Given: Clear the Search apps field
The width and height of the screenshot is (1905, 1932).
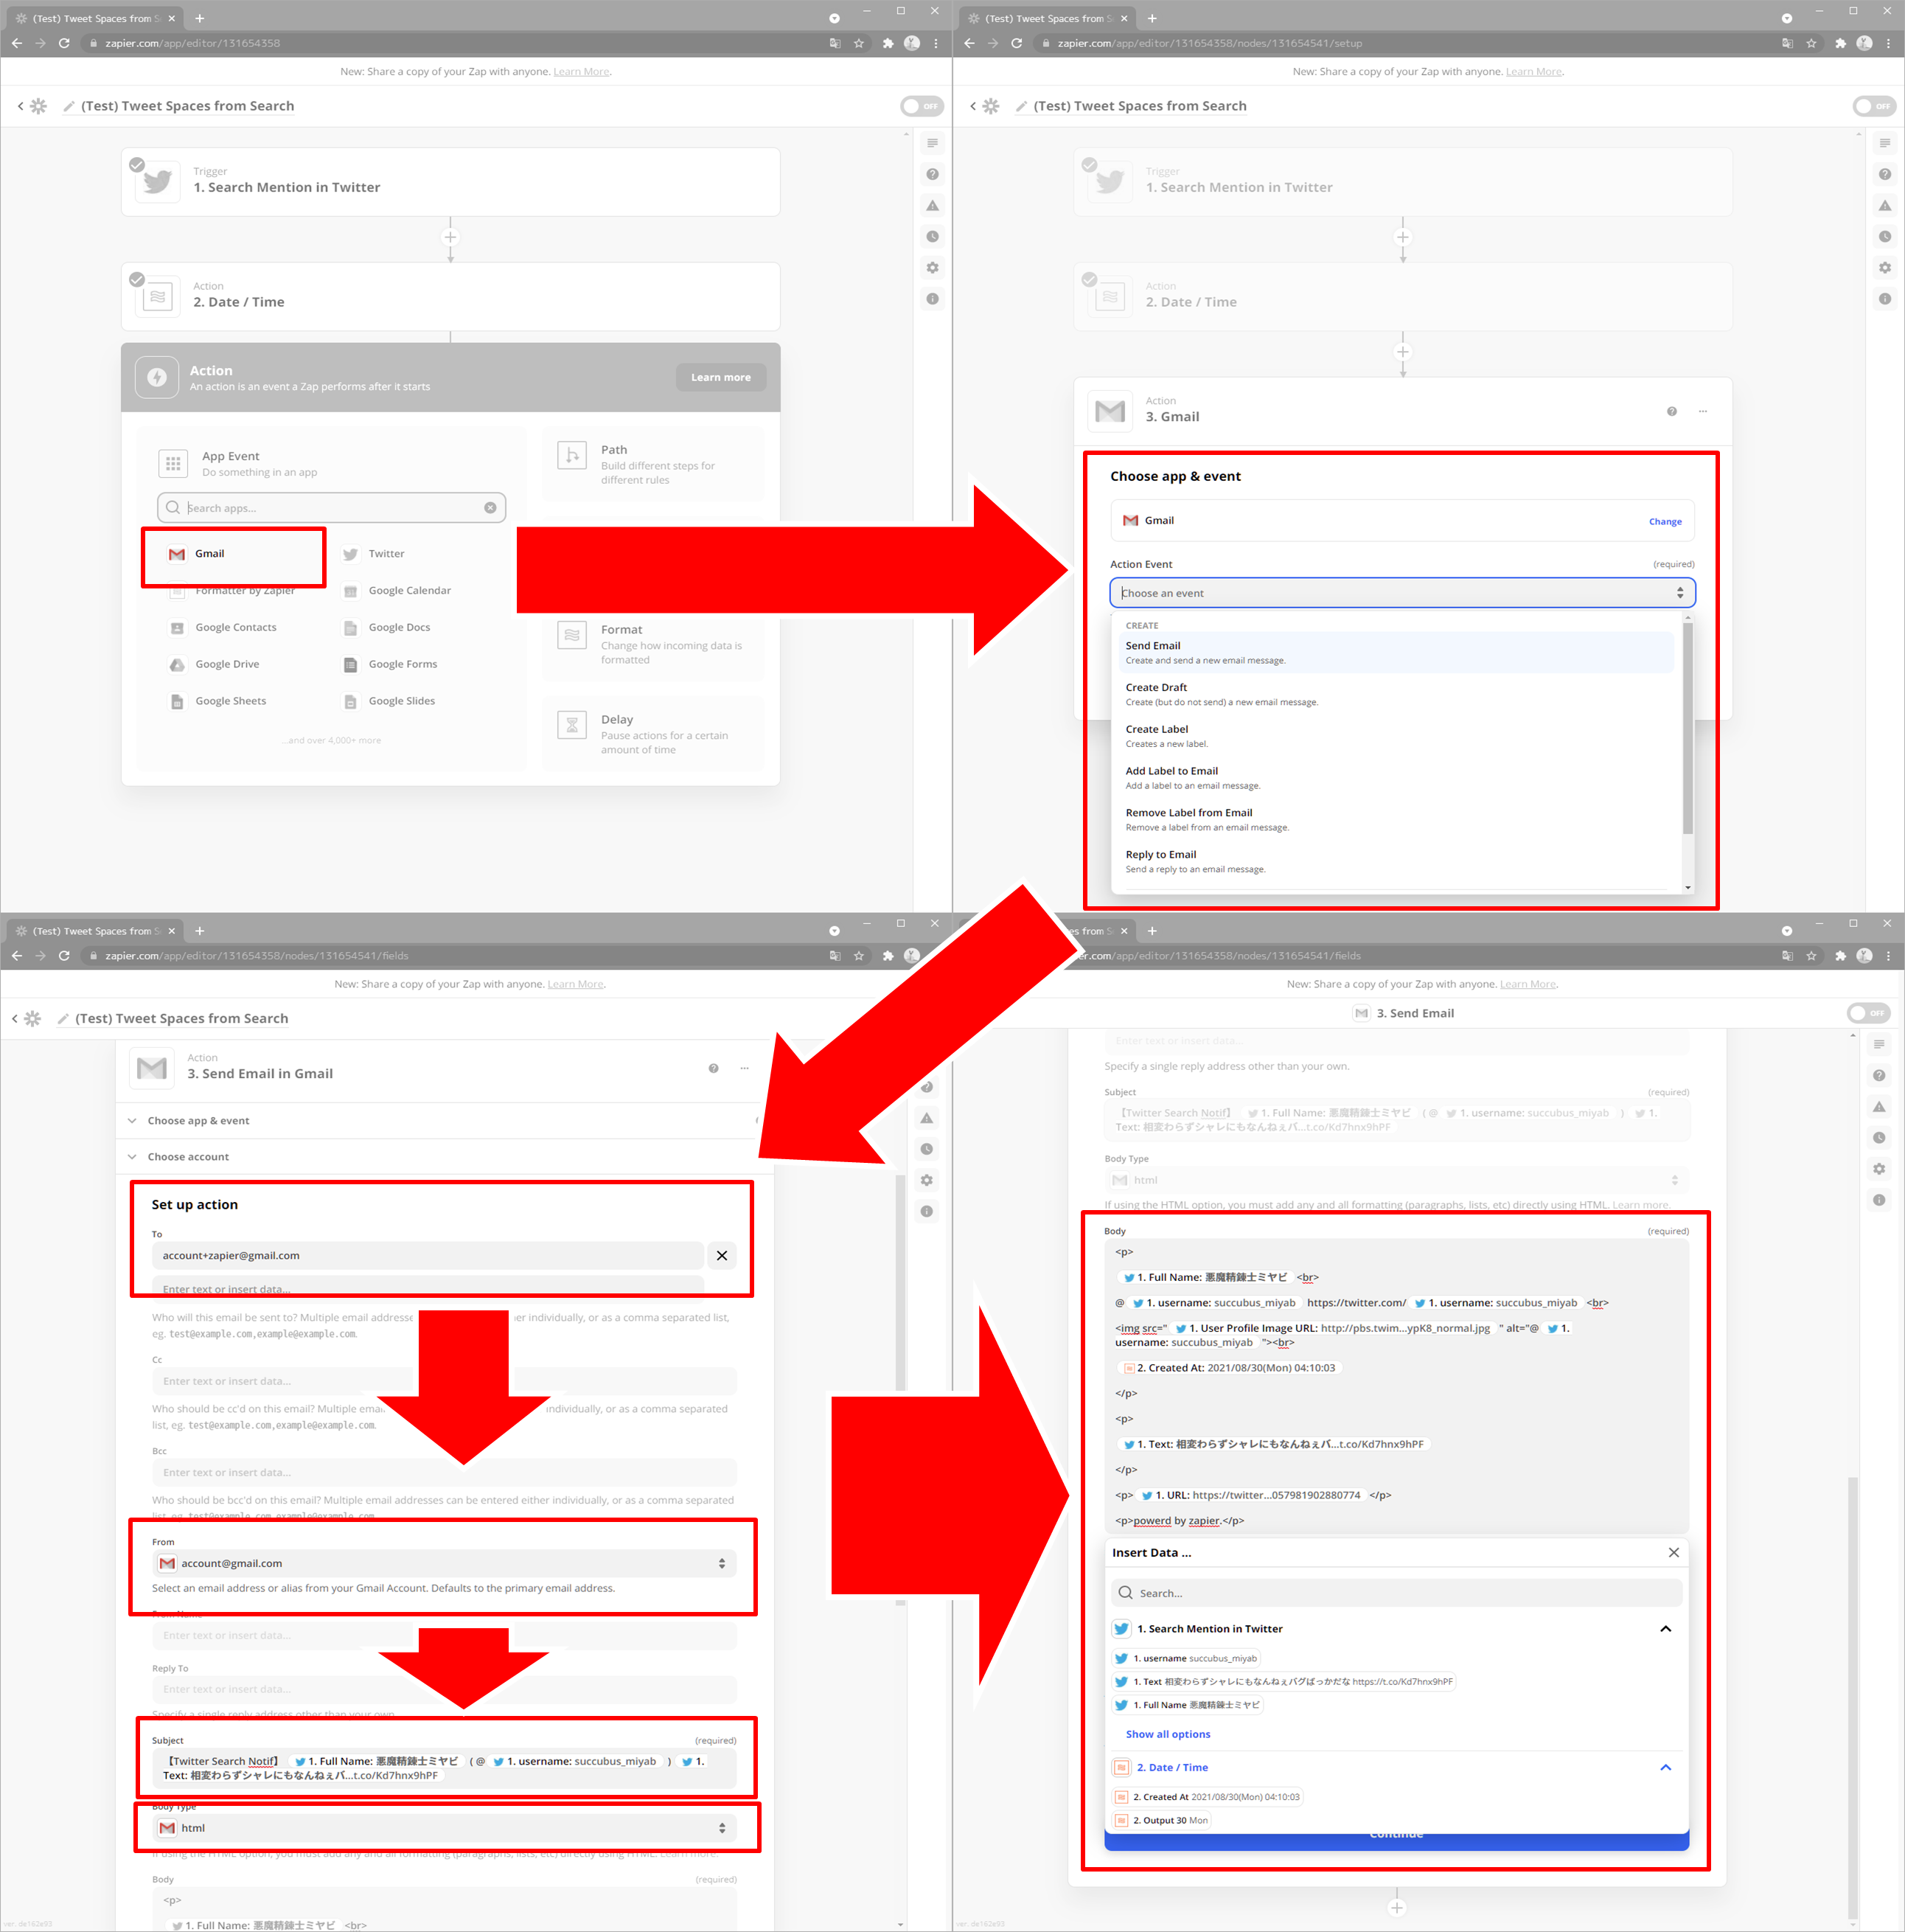Looking at the screenshot, I should 490,508.
